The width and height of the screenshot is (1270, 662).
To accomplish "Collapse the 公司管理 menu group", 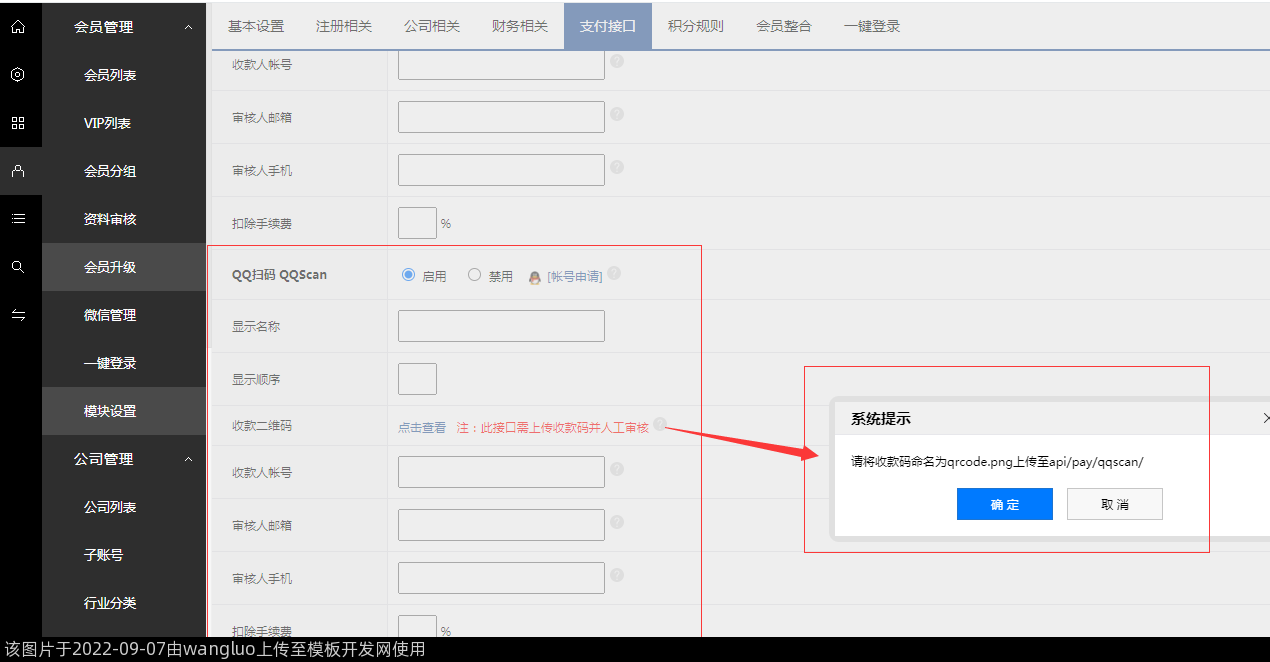I will [x=189, y=459].
